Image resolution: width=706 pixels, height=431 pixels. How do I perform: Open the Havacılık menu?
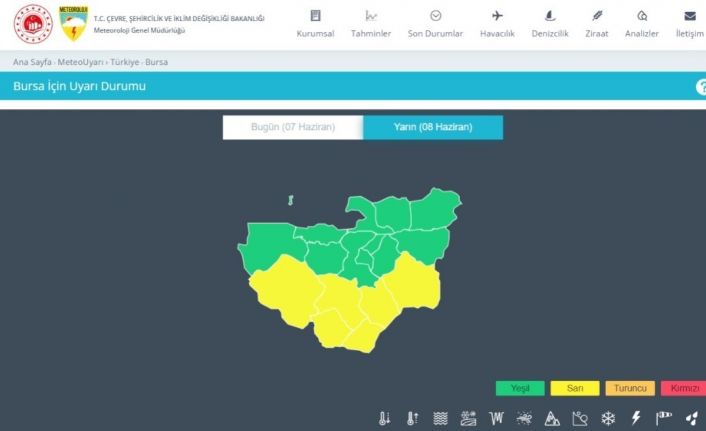pos(497,24)
